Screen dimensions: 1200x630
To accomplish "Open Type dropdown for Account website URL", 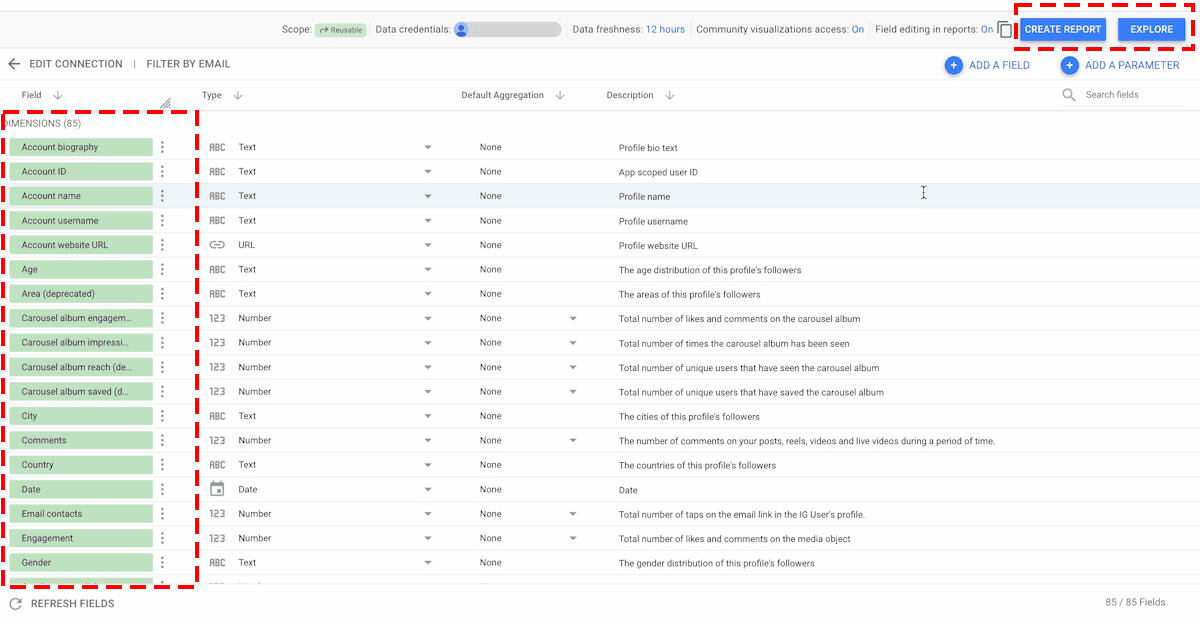I will point(427,245).
